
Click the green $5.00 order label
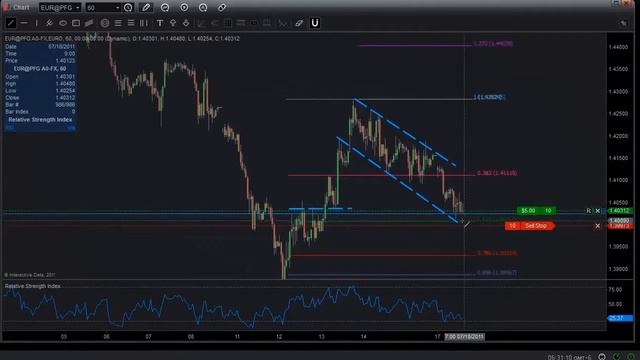pyautogui.click(x=528, y=211)
